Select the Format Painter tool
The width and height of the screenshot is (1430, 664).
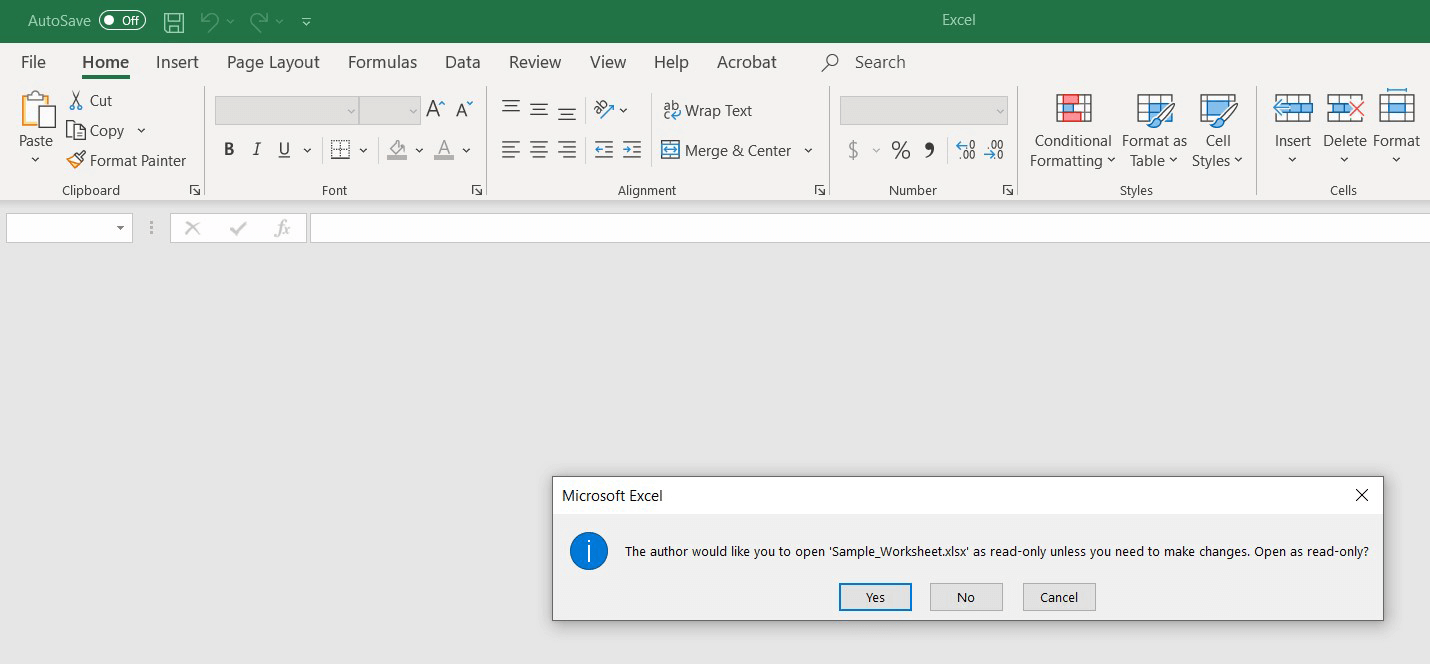pyautogui.click(x=127, y=160)
